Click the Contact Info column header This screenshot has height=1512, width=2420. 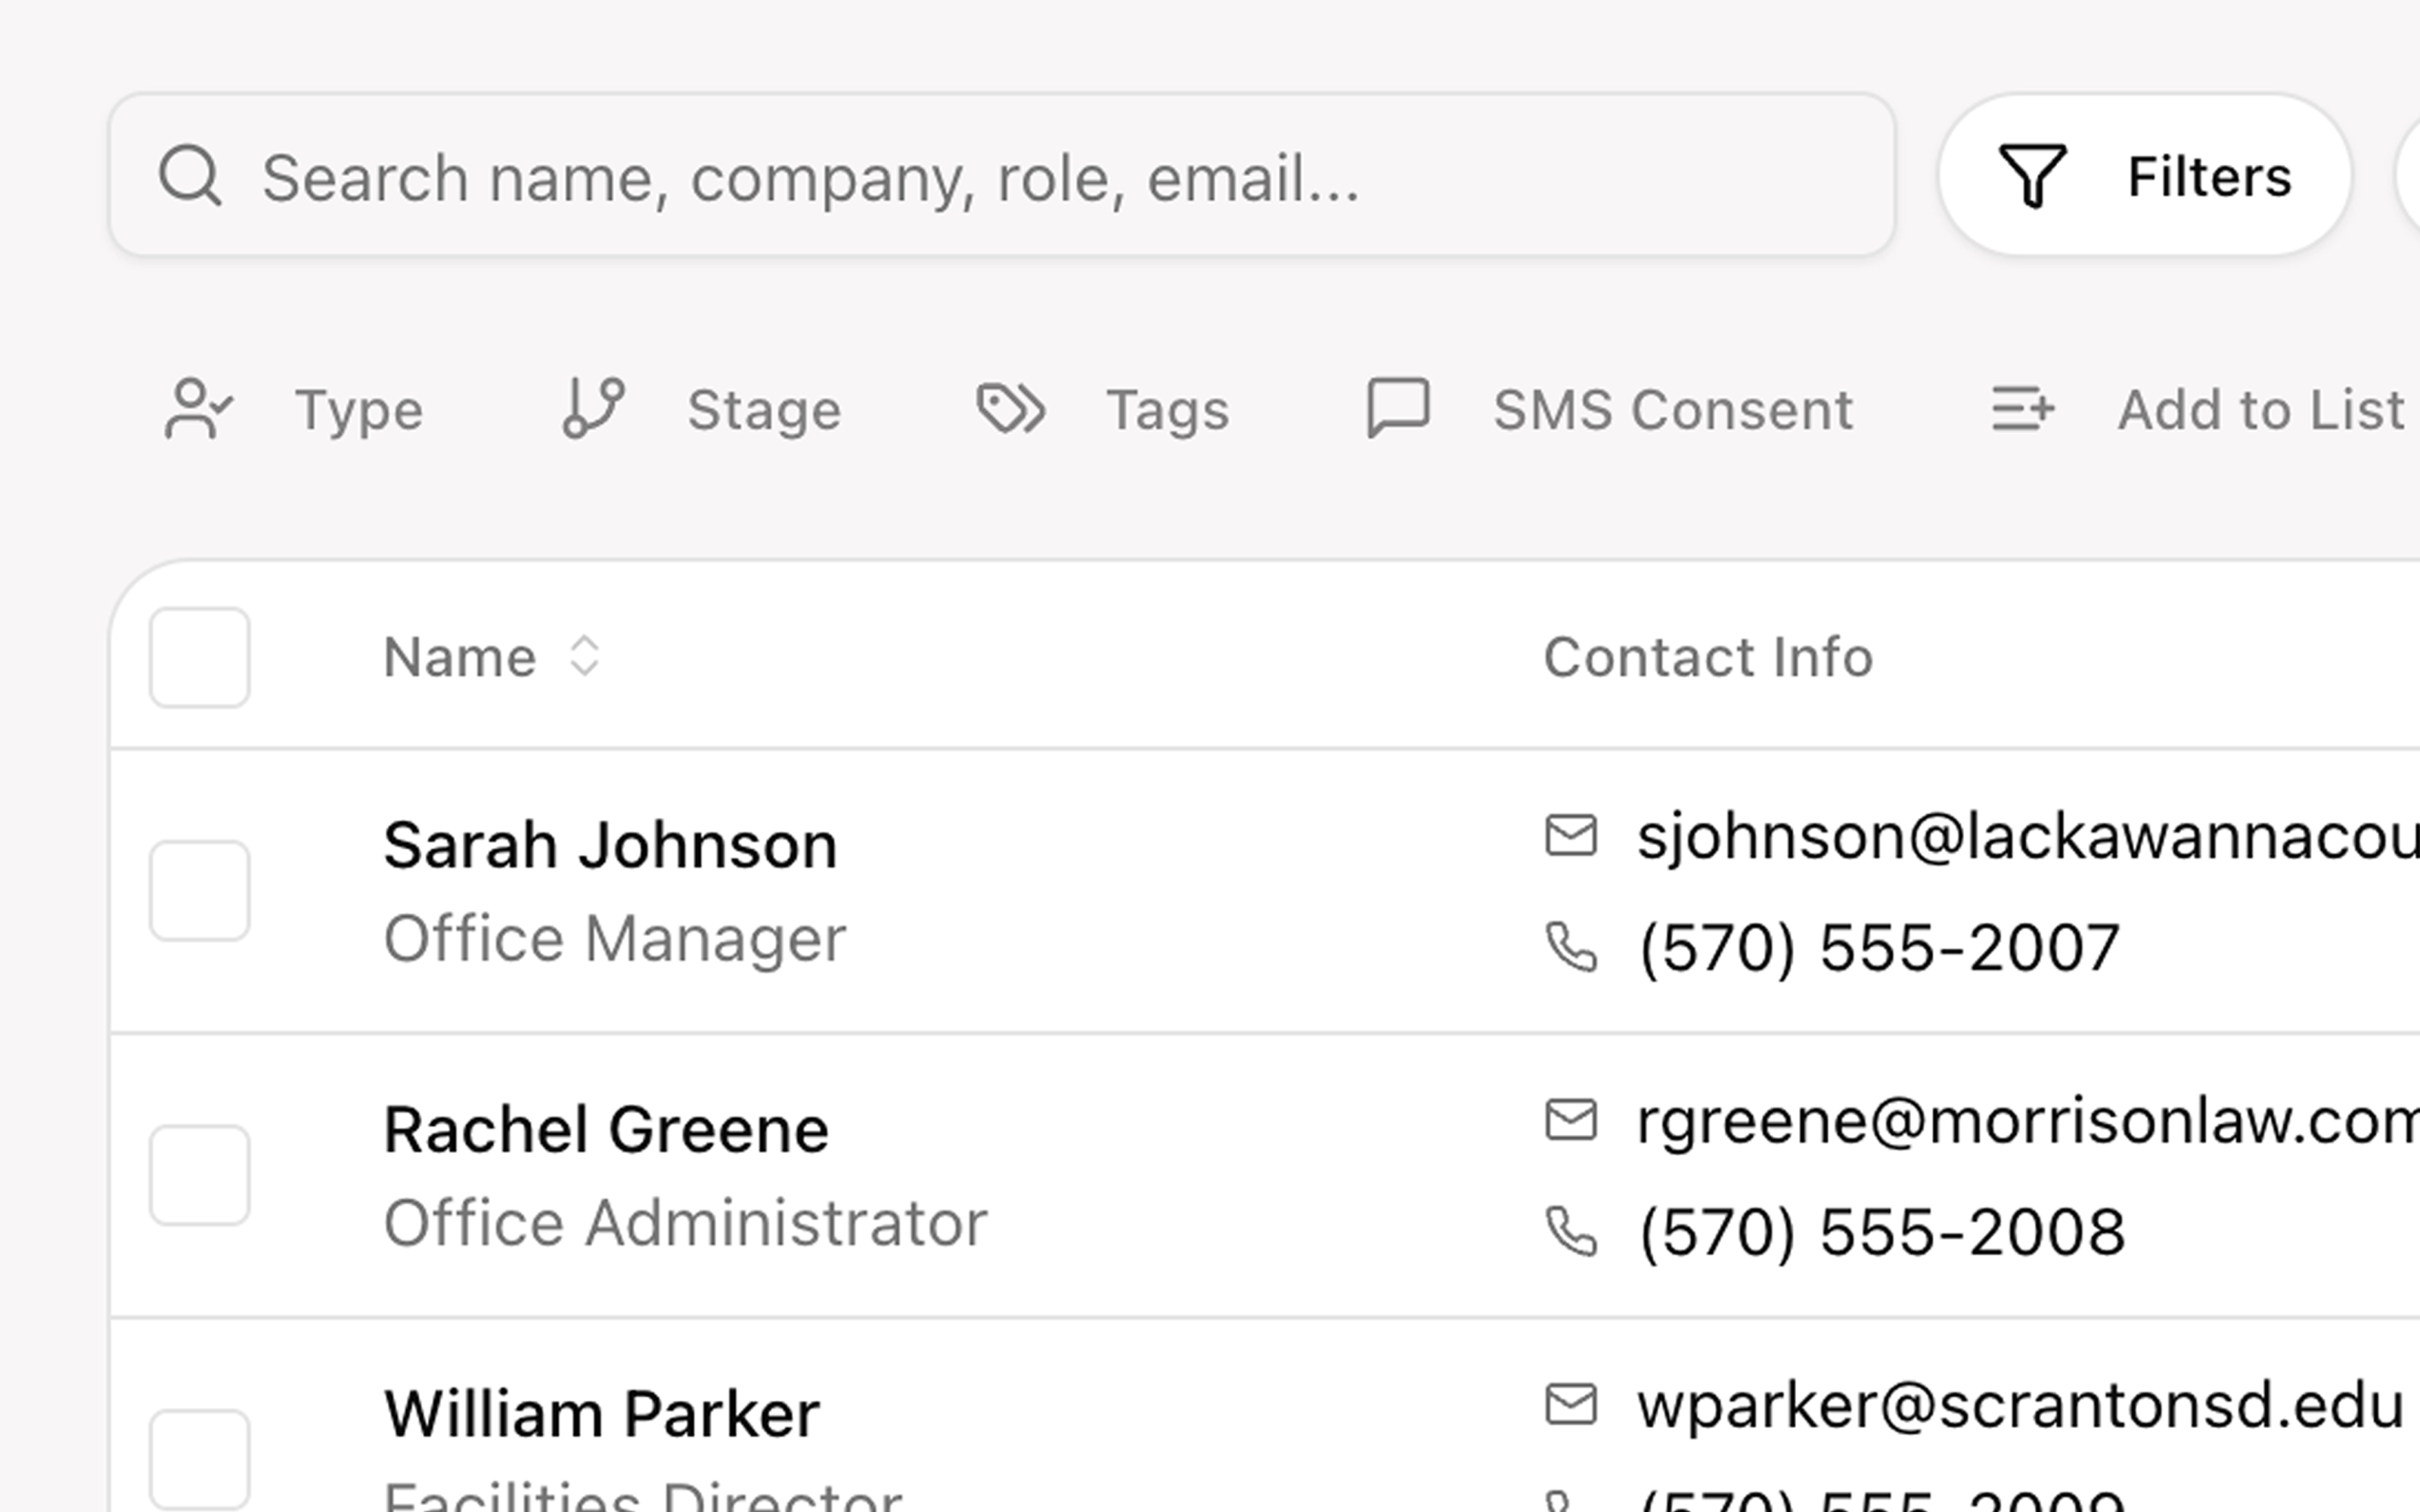coord(1708,657)
